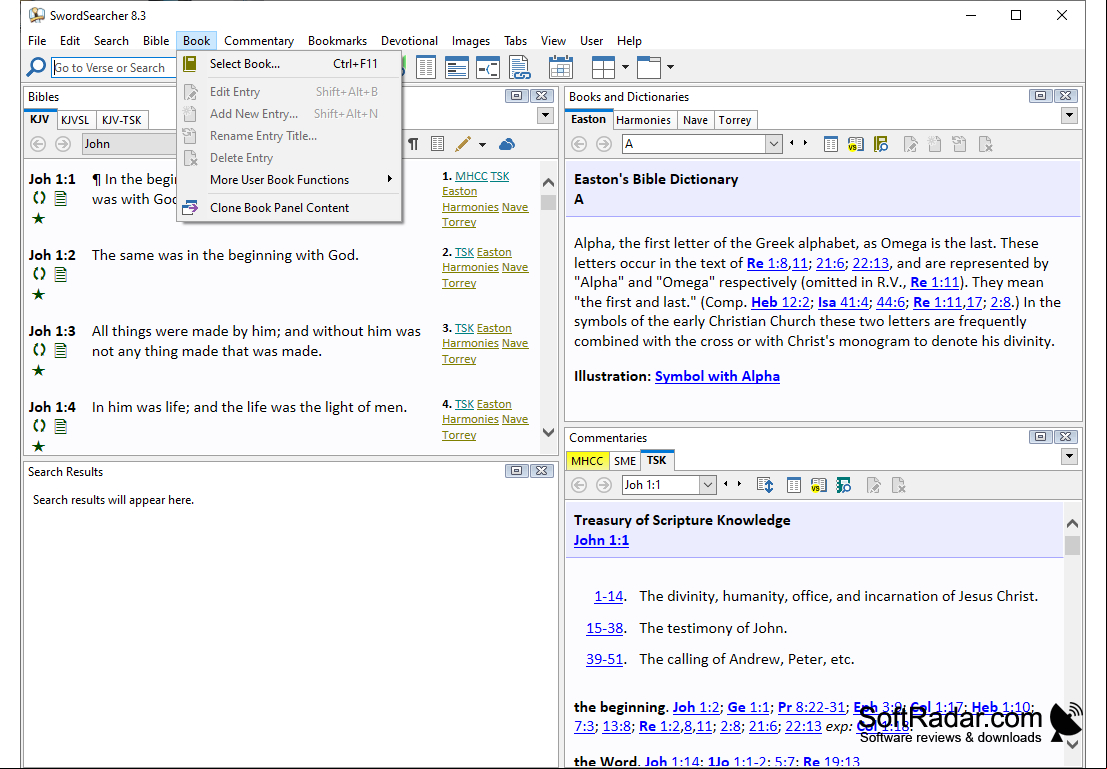Image resolution: width=1107 pixels, height=769 pixels.
Task: Open the Symbol with Alpha illustration link
Action: point(717,376)
